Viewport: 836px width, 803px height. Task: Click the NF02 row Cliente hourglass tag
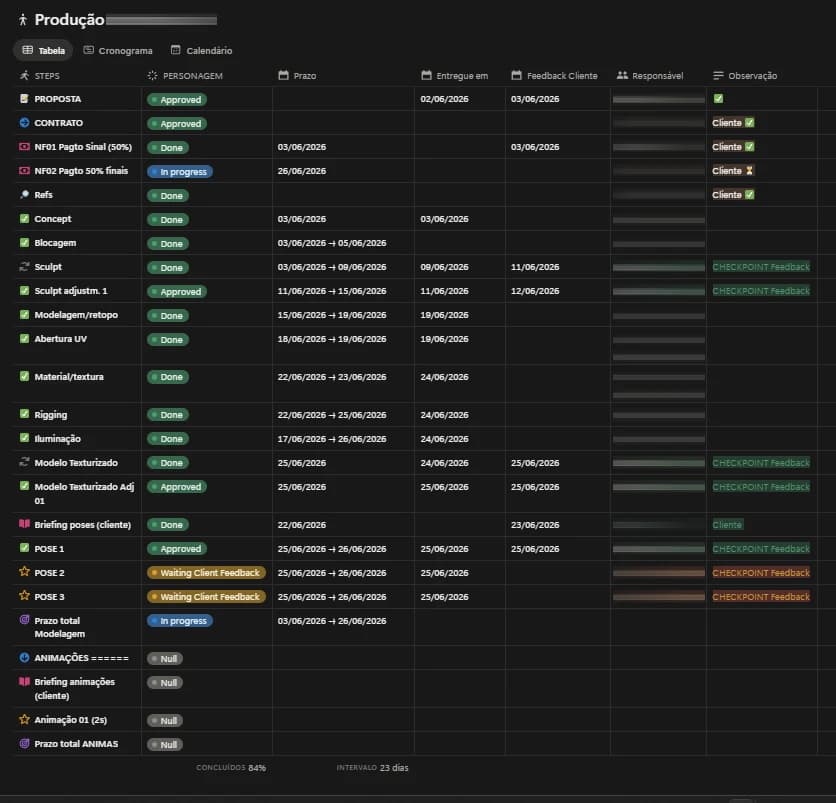pyautogui.click(x=733, y=171)
